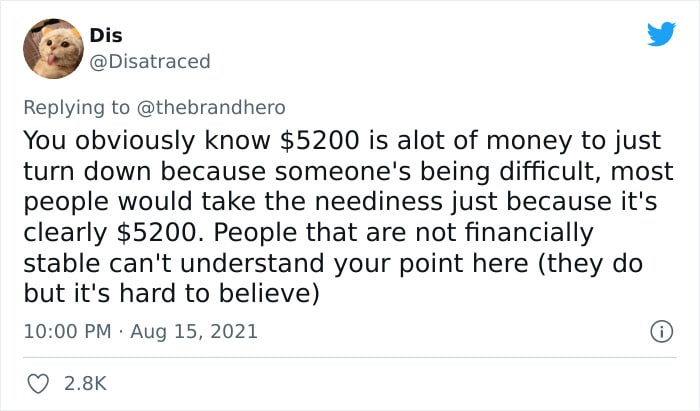Open the 10:00 PM timestamp

tap(67, 332)
